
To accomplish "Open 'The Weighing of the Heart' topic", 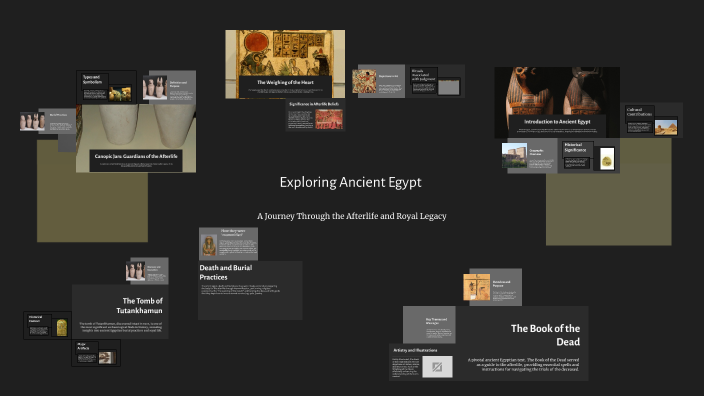I will 285,64.
